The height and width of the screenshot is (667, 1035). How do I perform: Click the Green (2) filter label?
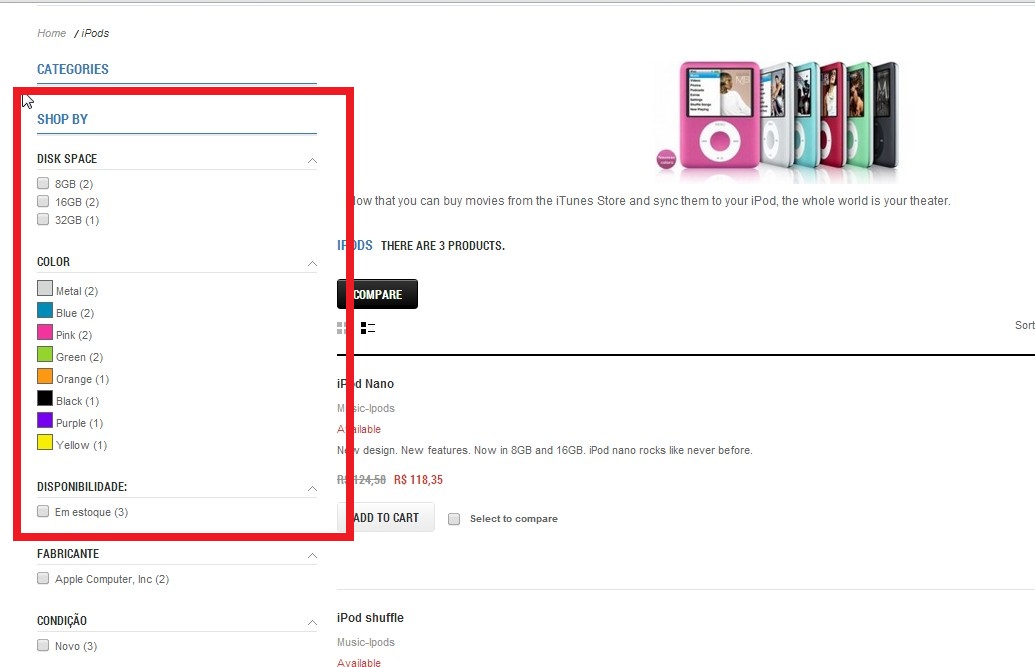(79, 357)
